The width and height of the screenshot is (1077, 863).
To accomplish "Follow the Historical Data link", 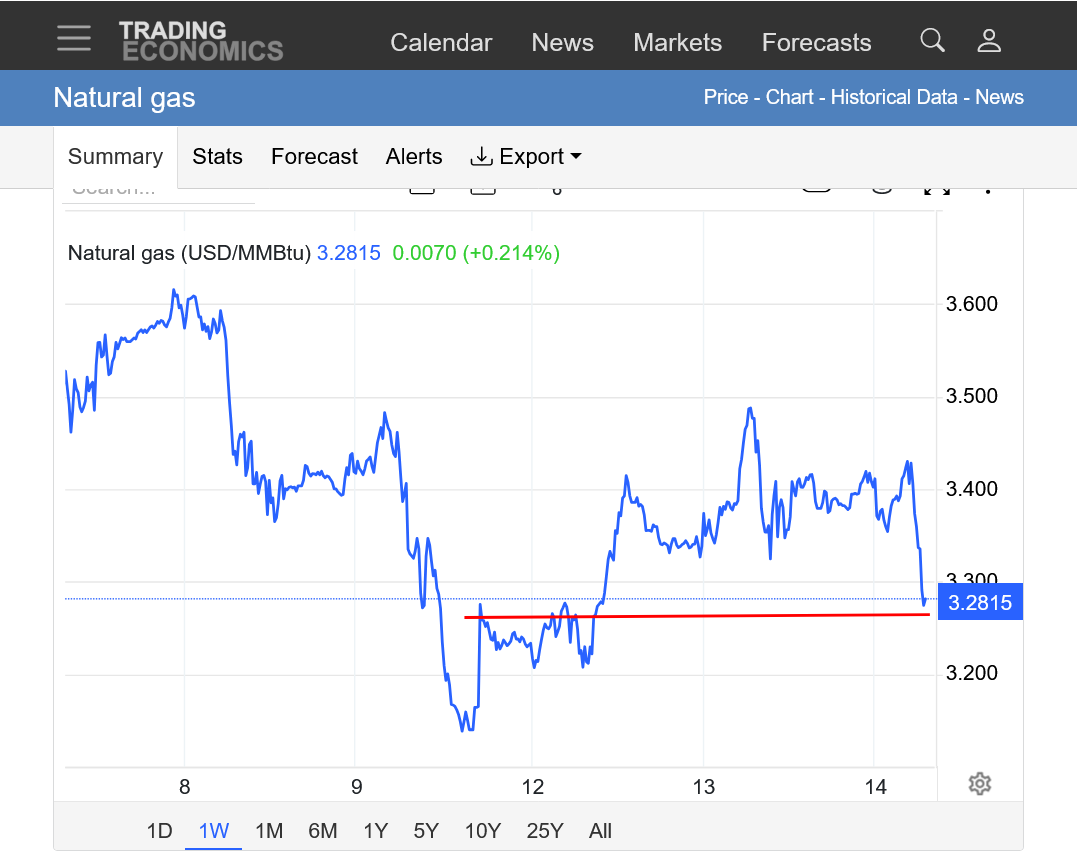I will point(896,97).
